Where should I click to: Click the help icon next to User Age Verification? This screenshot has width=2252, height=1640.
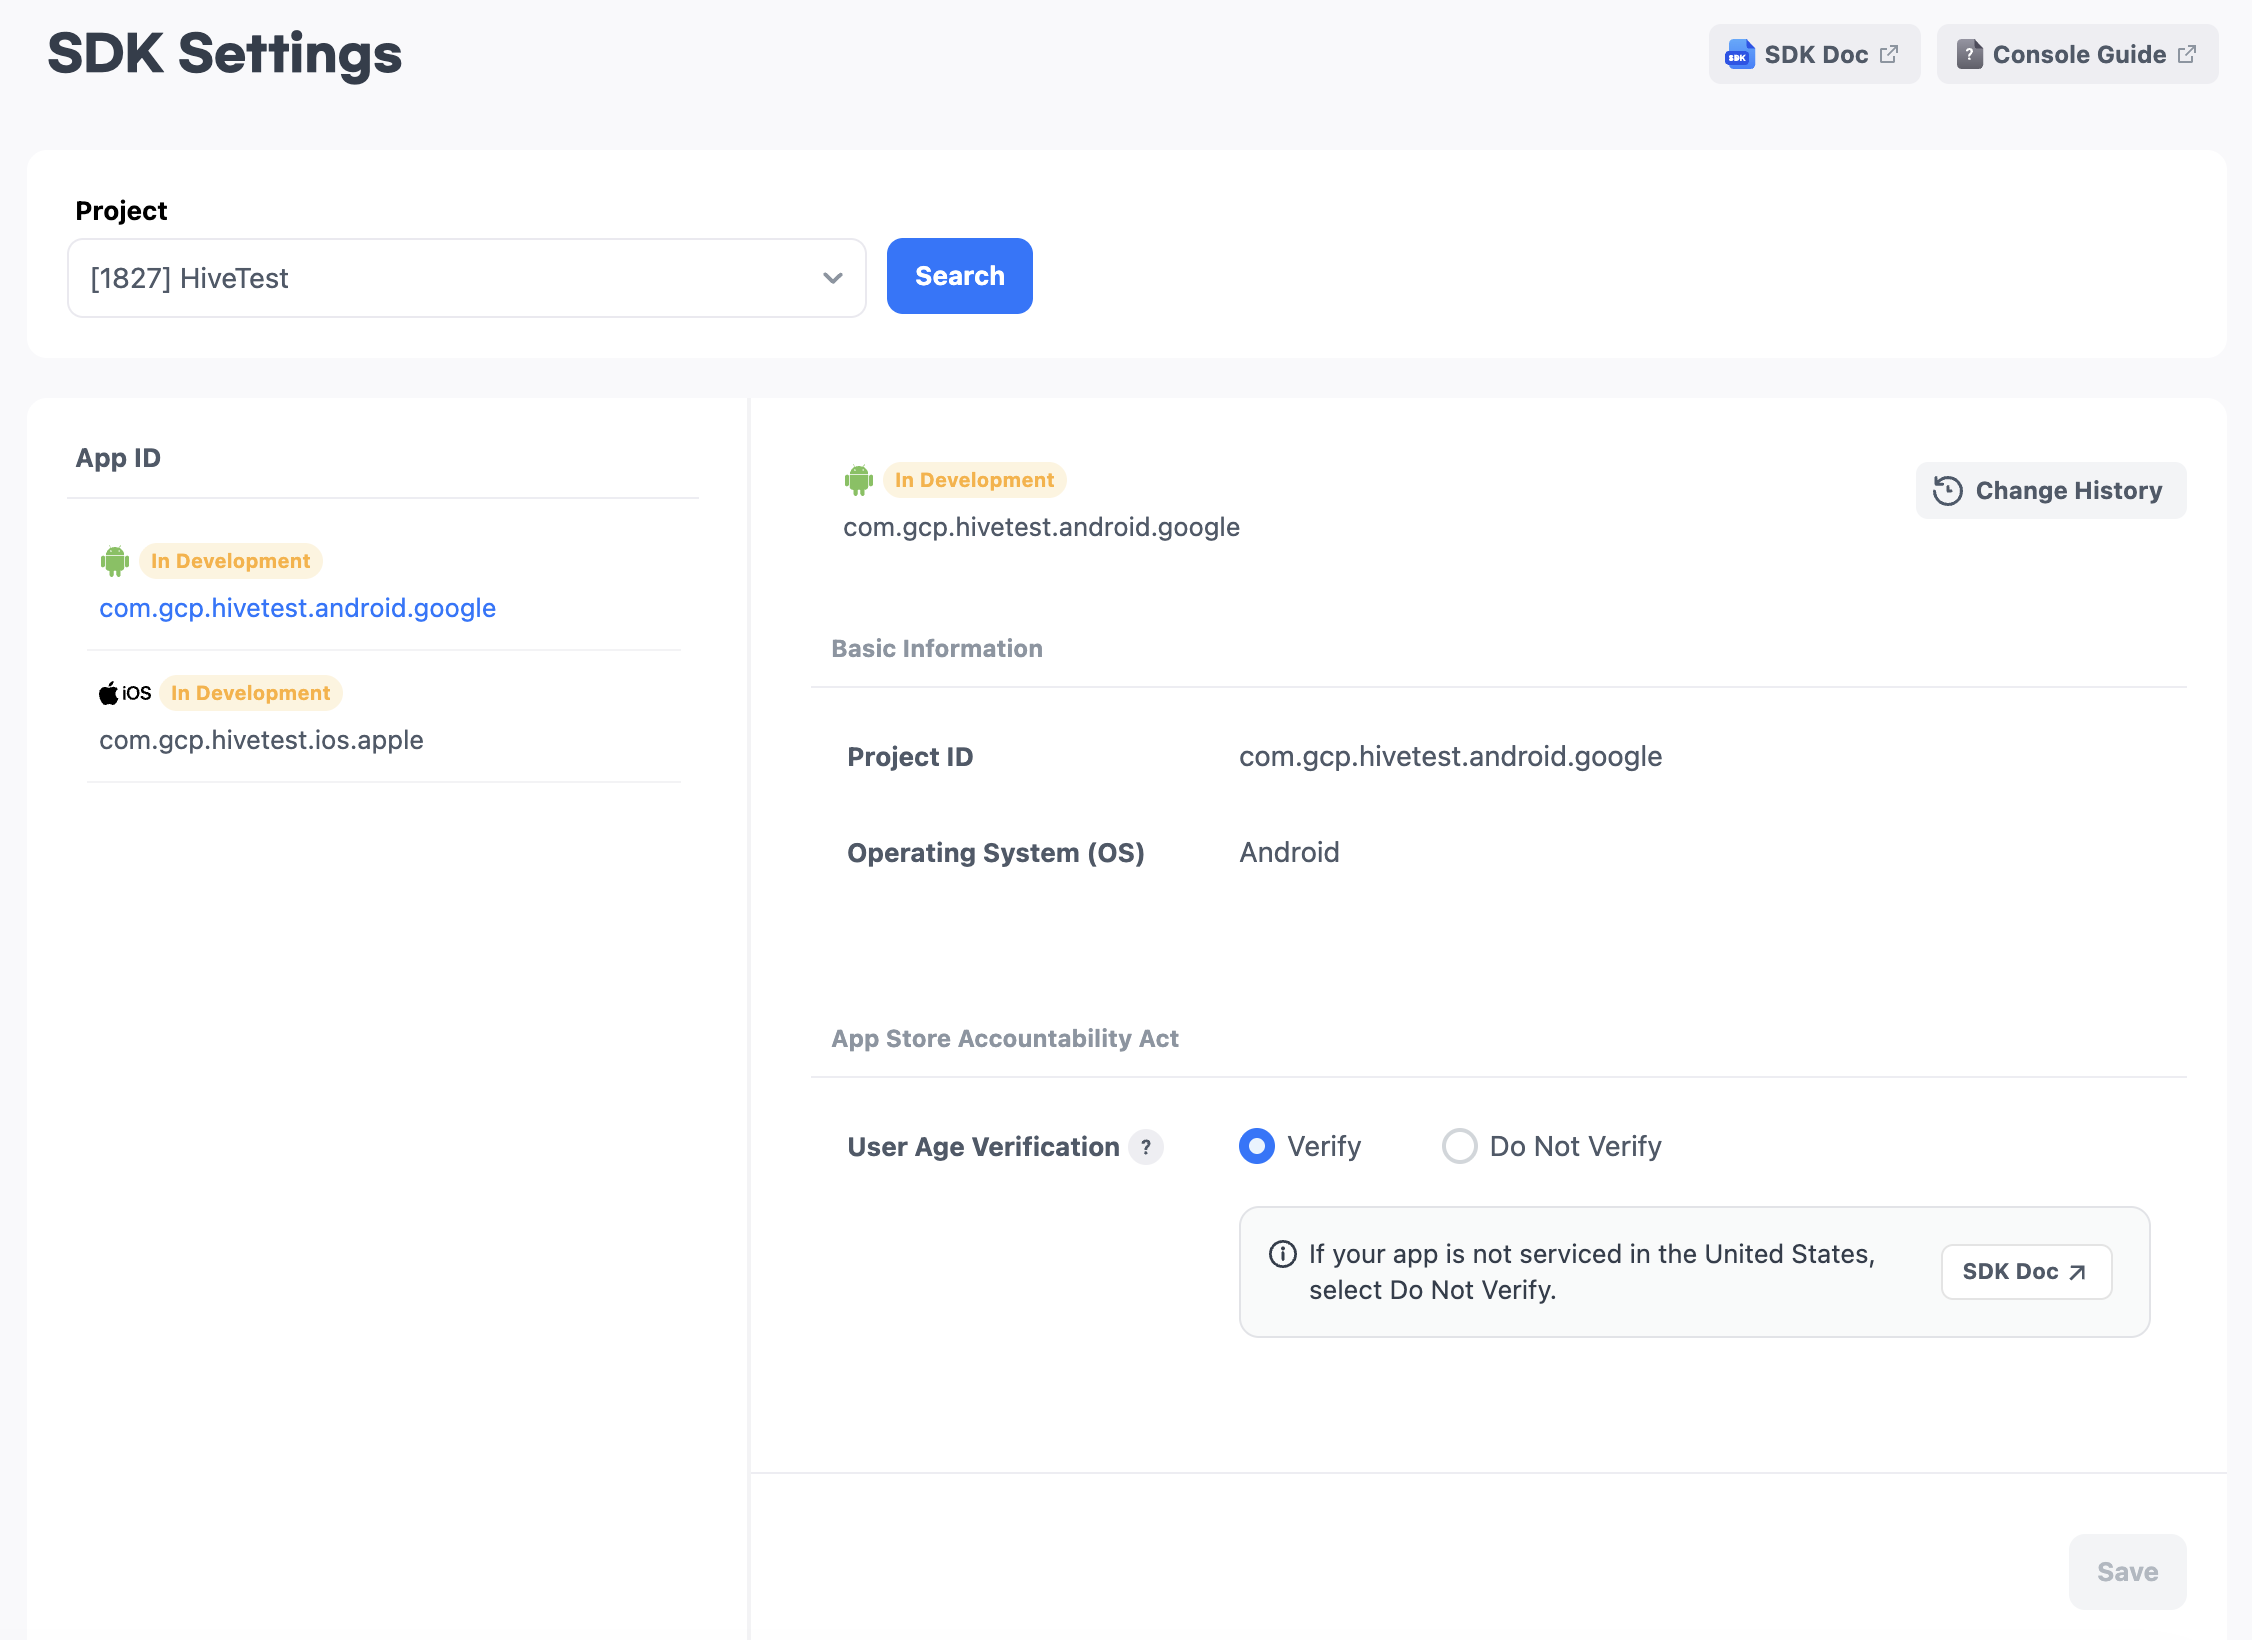pyautogui.click(x=1146, y=1147)
